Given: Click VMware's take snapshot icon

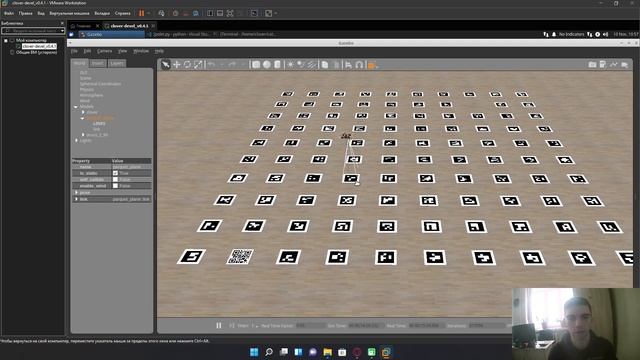Looking at the screenshot, I should pyautogui.click(x=176, y=13).
